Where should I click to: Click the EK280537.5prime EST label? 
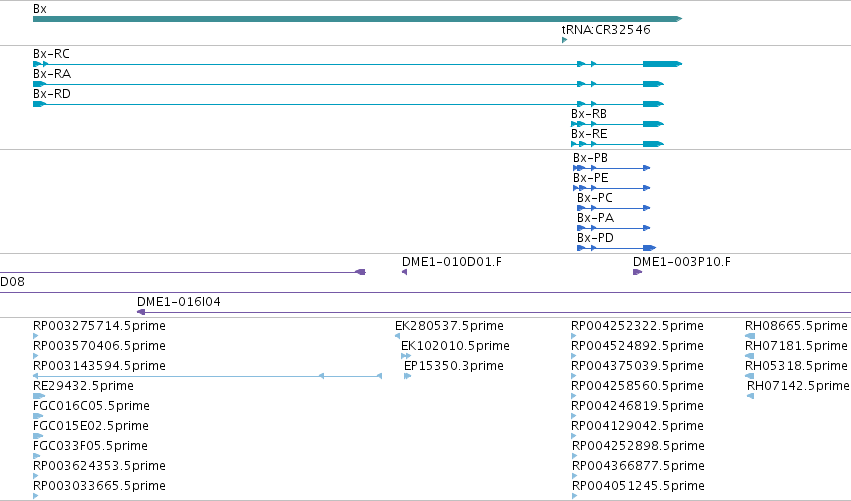(x=449, y=326)
